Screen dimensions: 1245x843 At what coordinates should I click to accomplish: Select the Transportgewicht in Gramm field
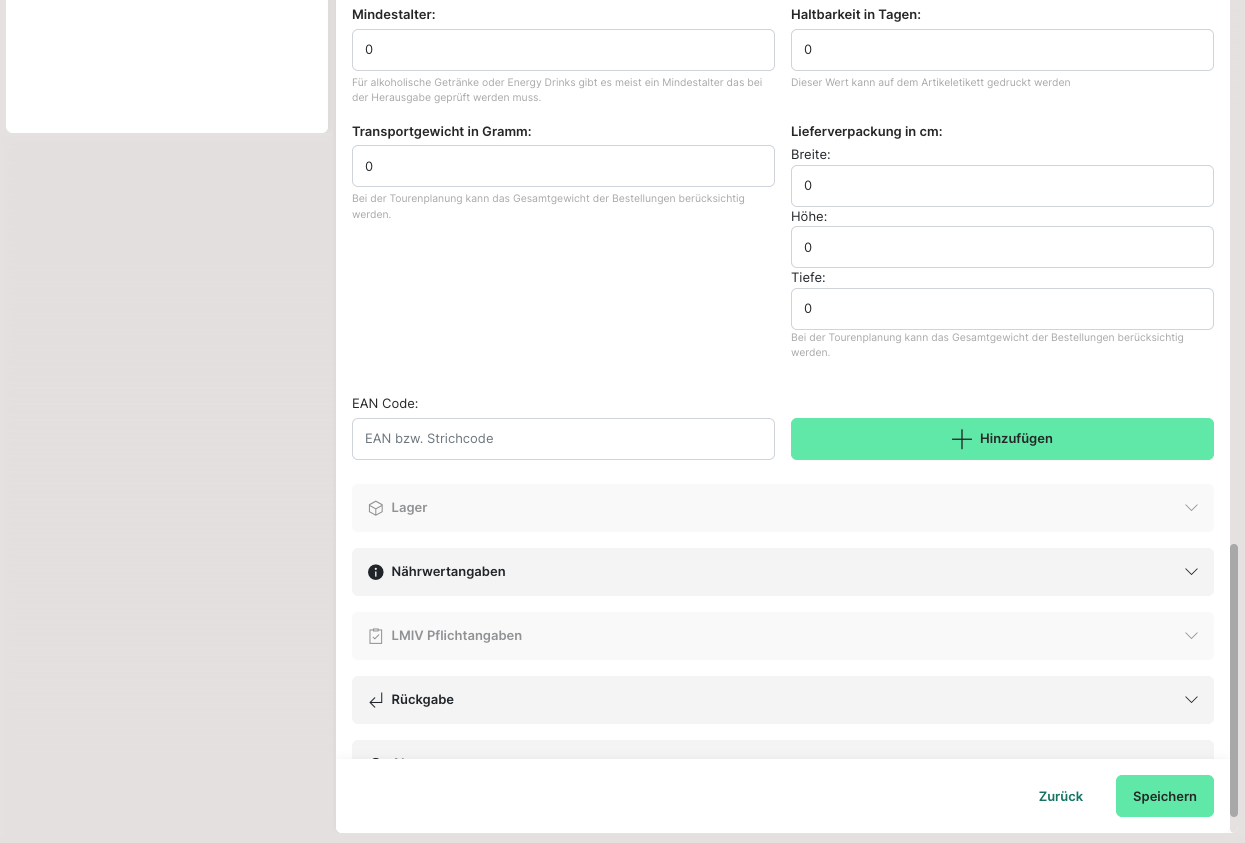pyautogui.click(x=563, y=166)
